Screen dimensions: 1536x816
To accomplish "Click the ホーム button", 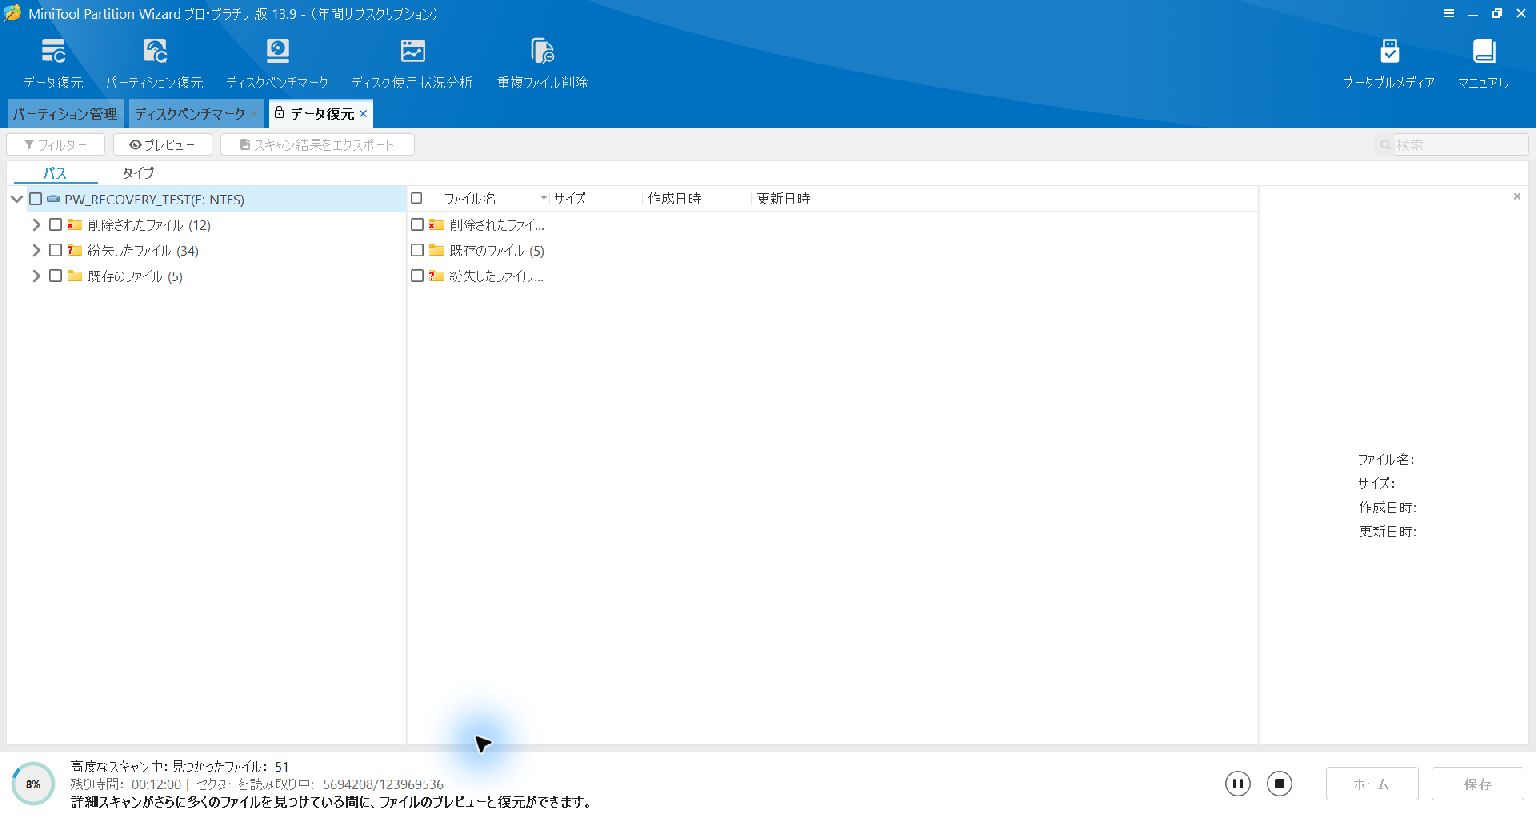I will point(1372,784).
